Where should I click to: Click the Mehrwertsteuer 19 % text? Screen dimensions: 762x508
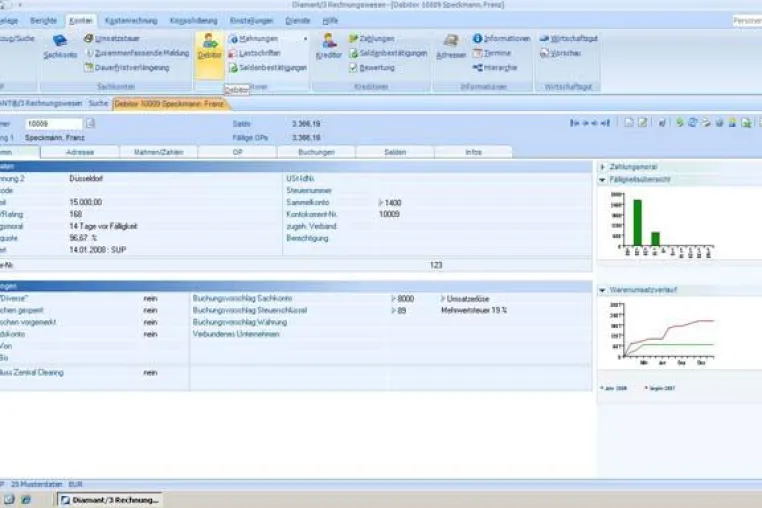[x=474, y=310]
